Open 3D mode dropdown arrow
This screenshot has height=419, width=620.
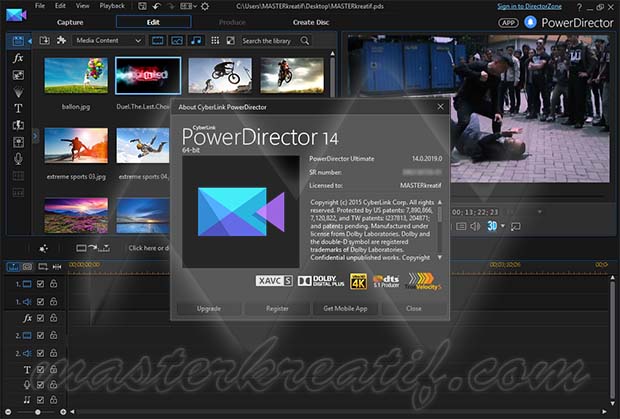(x=503, y=226)
